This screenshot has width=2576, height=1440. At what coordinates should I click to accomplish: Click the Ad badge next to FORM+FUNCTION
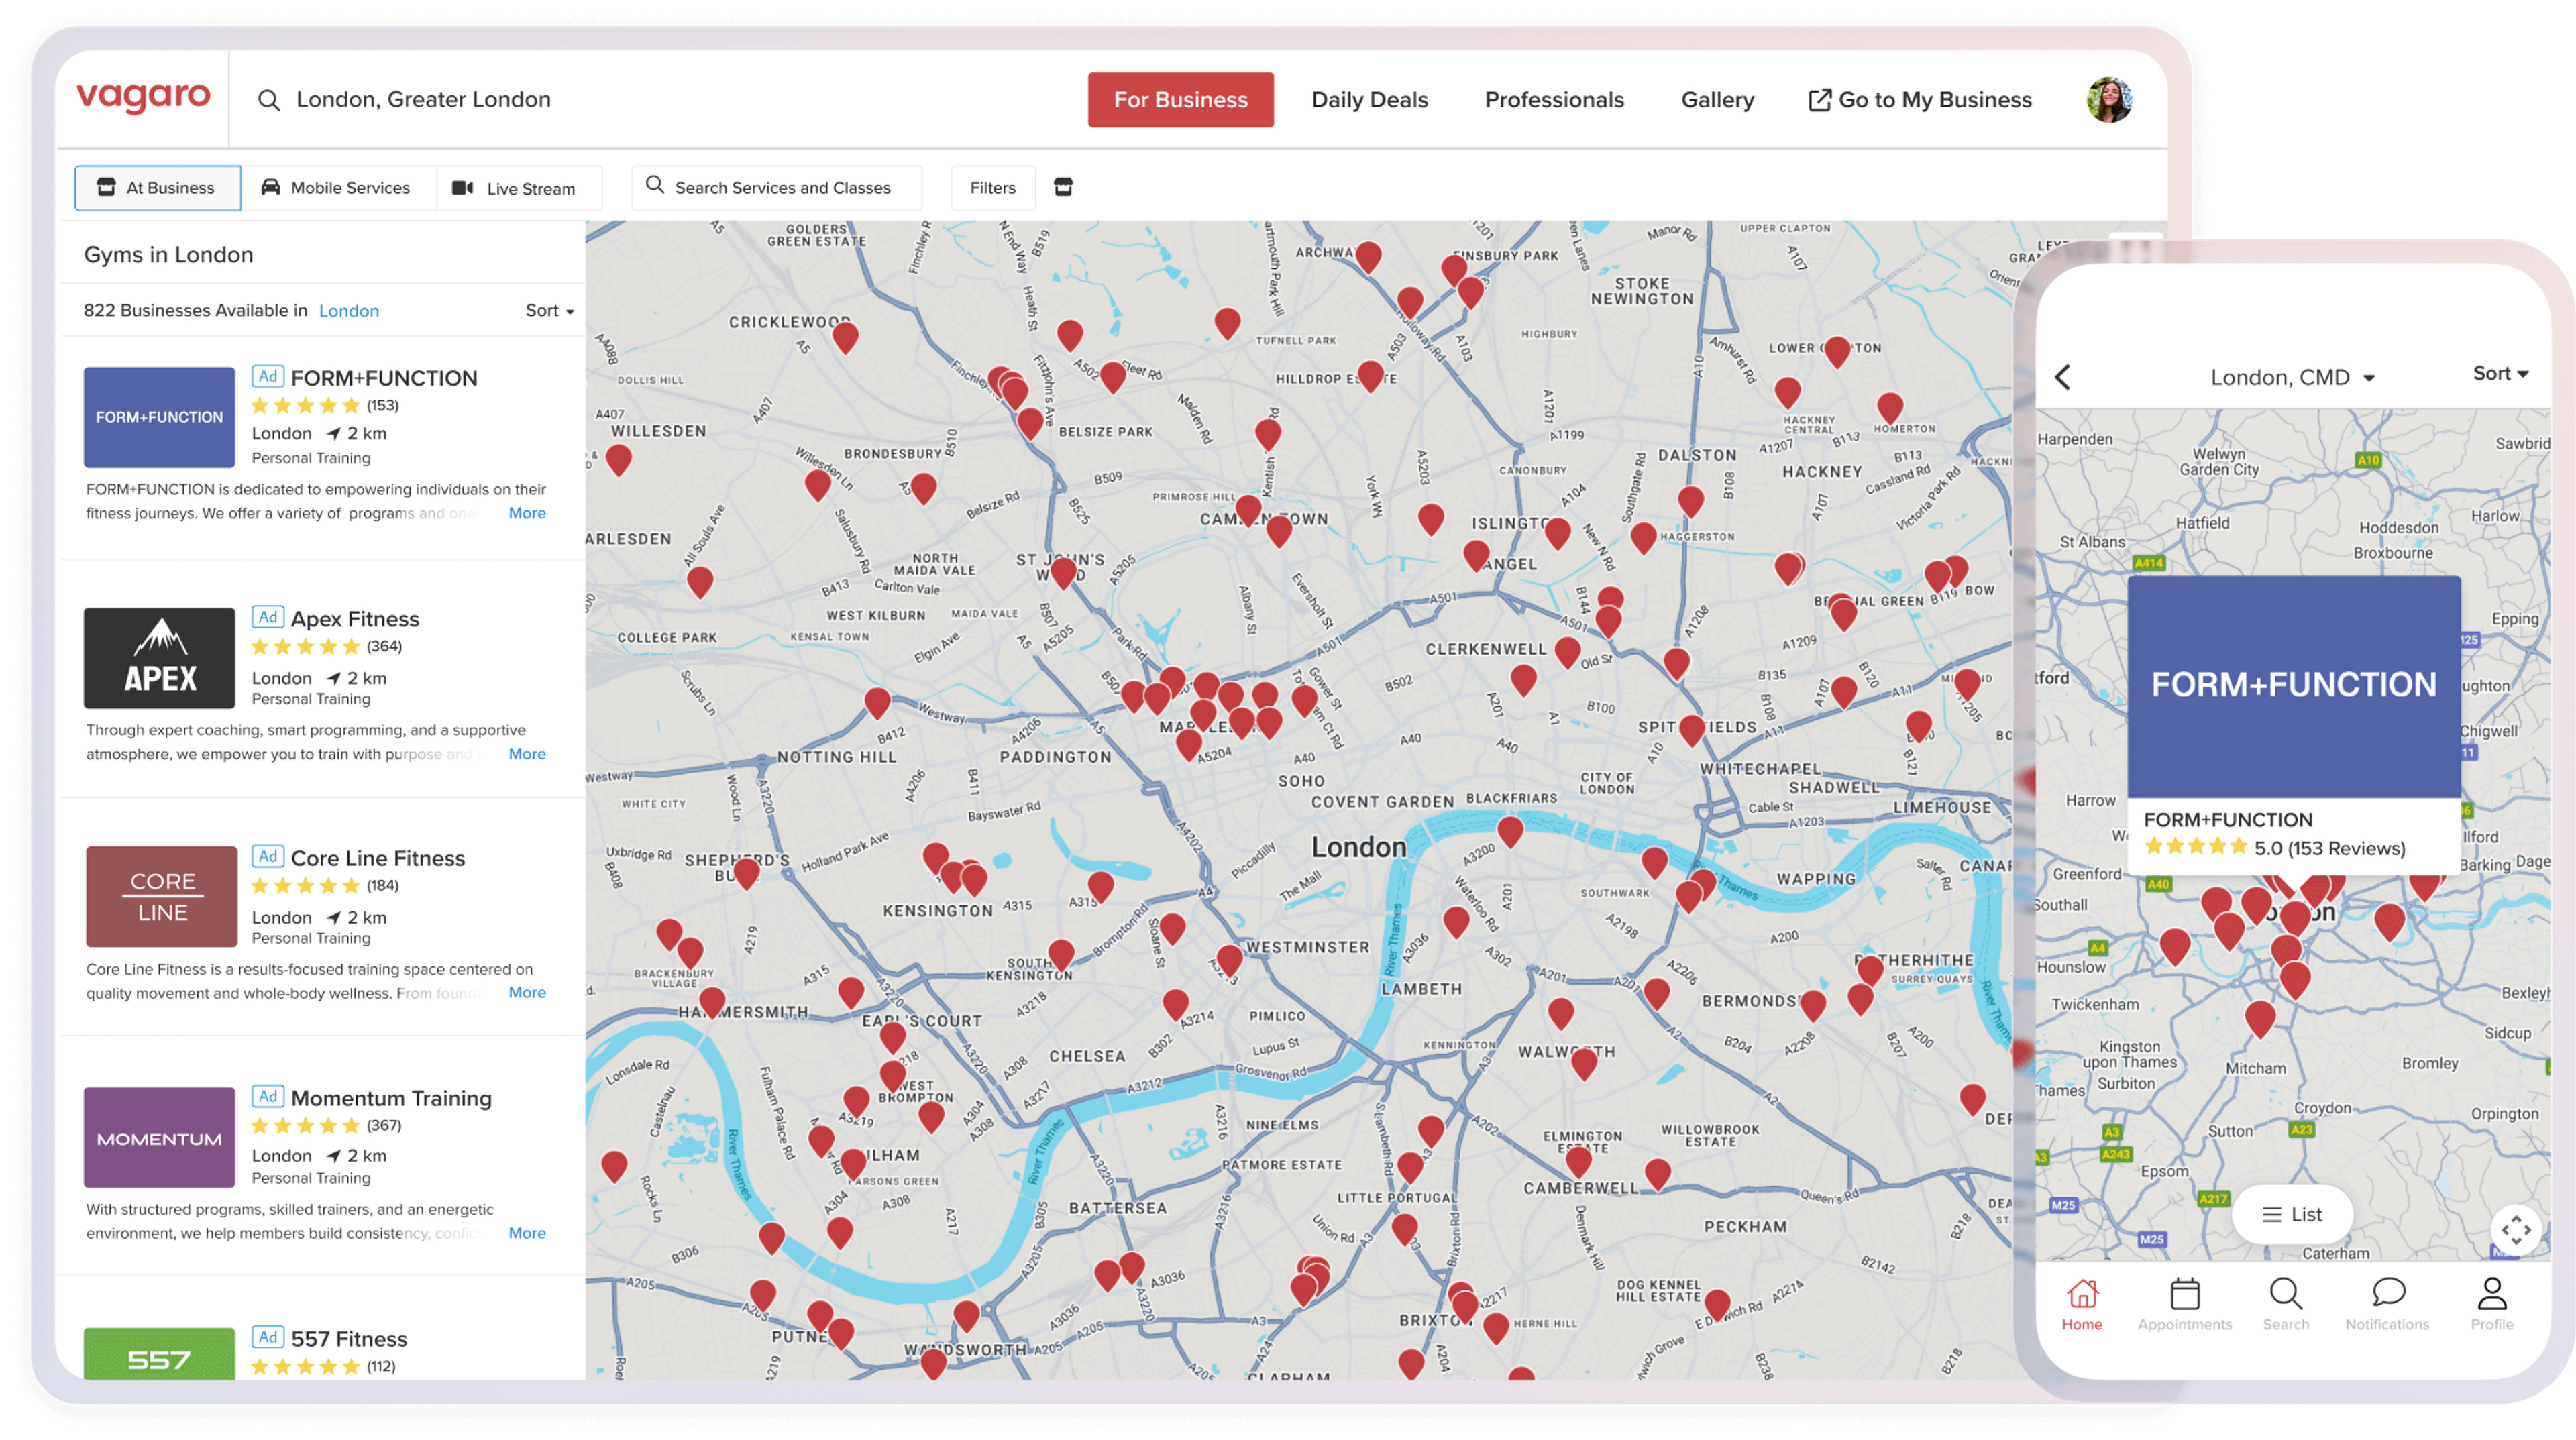268,376
